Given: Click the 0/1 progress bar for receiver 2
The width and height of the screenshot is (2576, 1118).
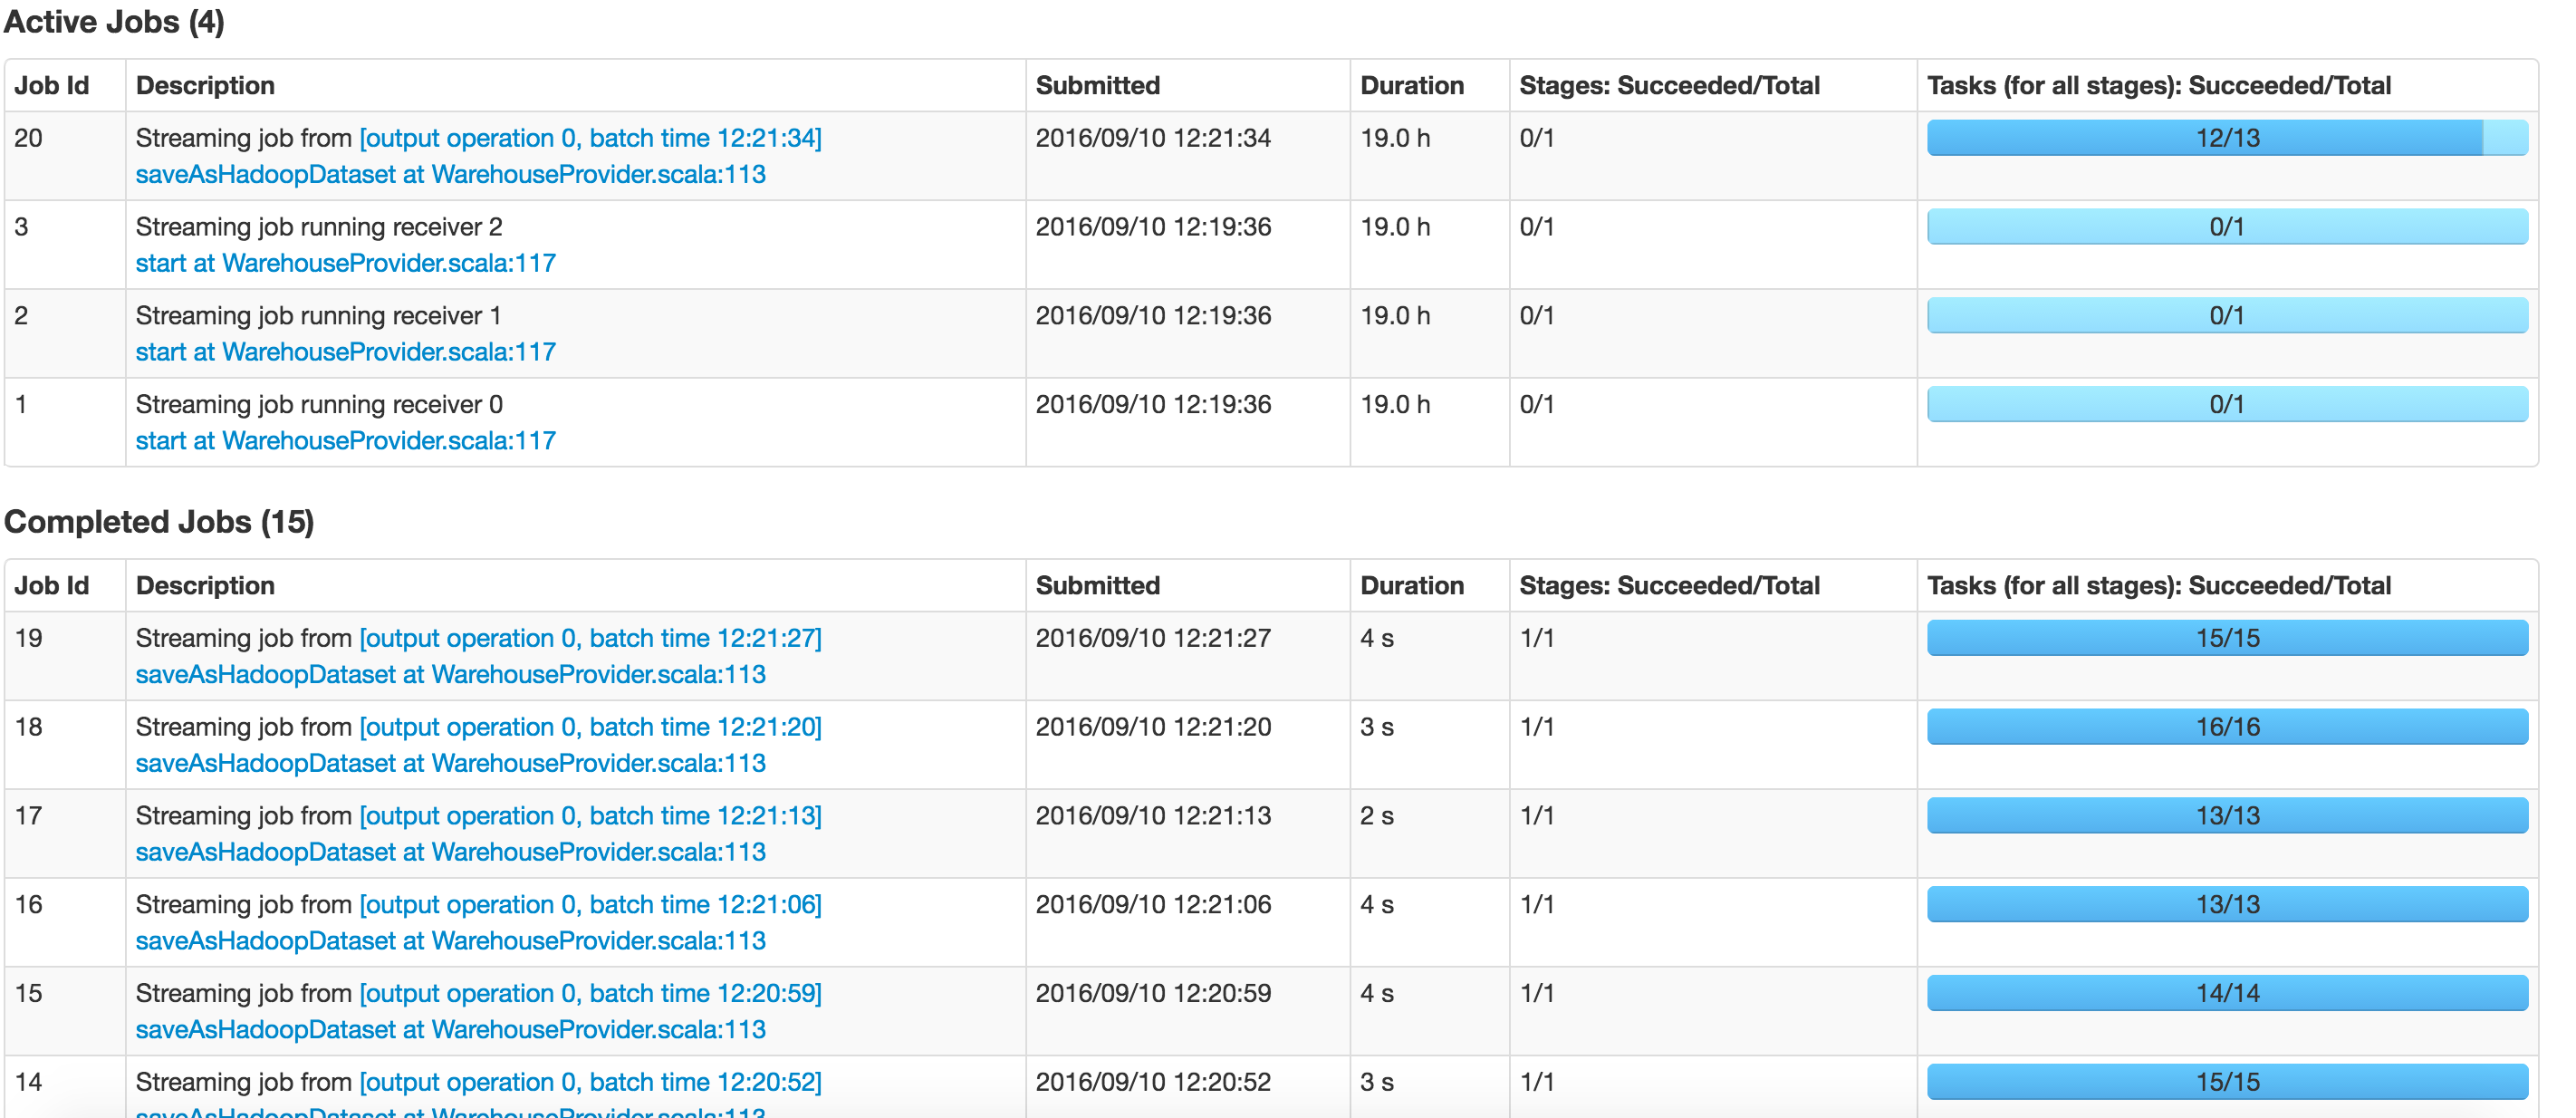Looking at the screenshot, I should click(x=2228, y=226).
